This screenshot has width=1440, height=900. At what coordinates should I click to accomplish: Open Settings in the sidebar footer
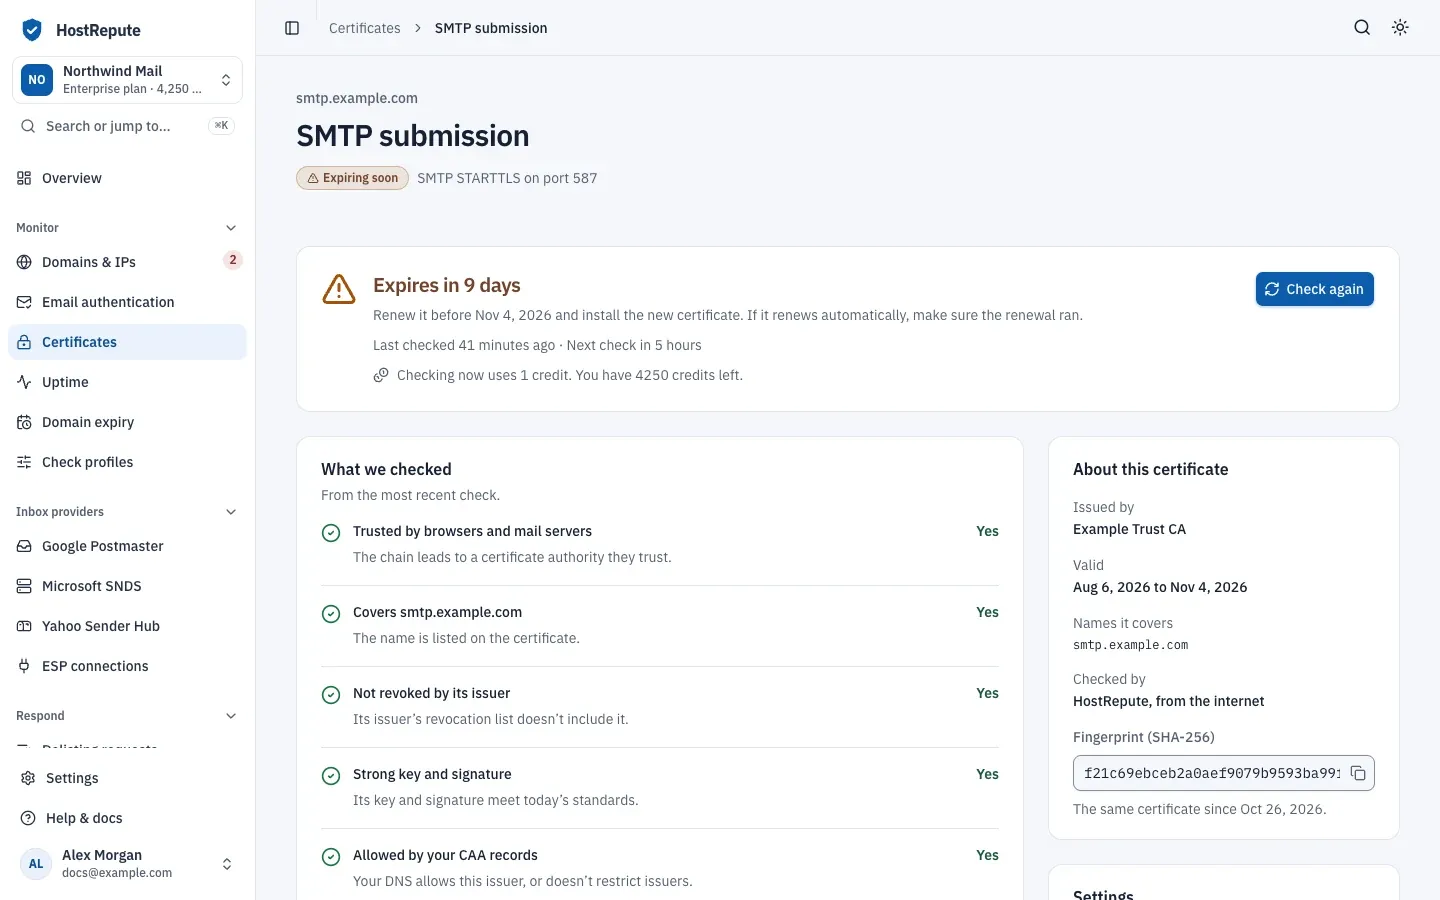click(127, 778)
